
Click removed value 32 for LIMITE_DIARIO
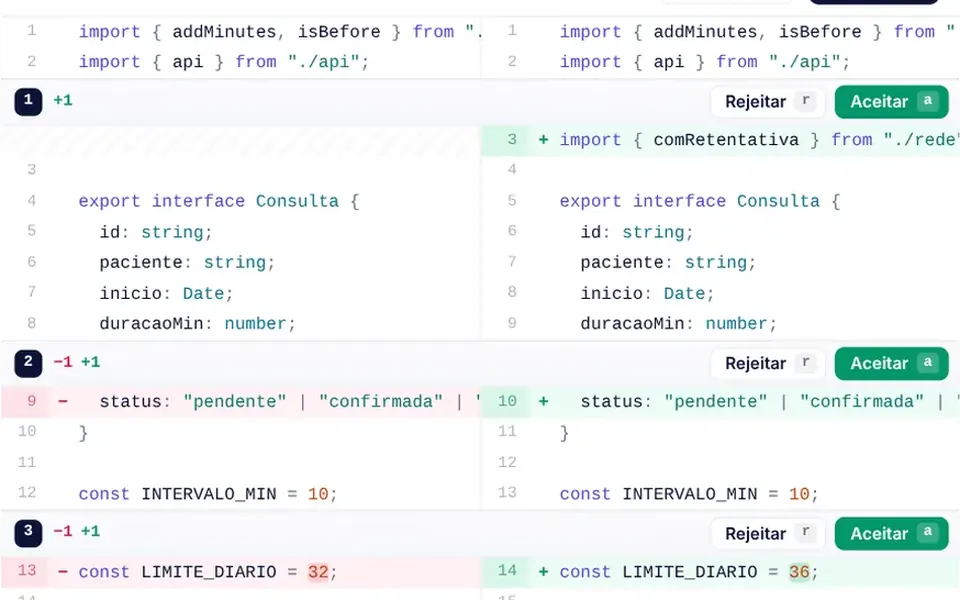[x=318, y=572]
